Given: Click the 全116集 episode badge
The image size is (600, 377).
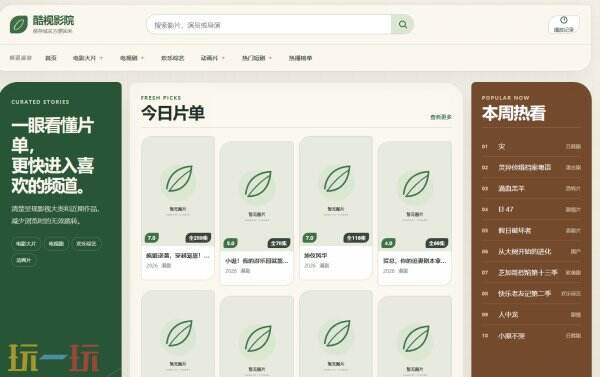Looking at the screenshot, I should coord(356,238).
